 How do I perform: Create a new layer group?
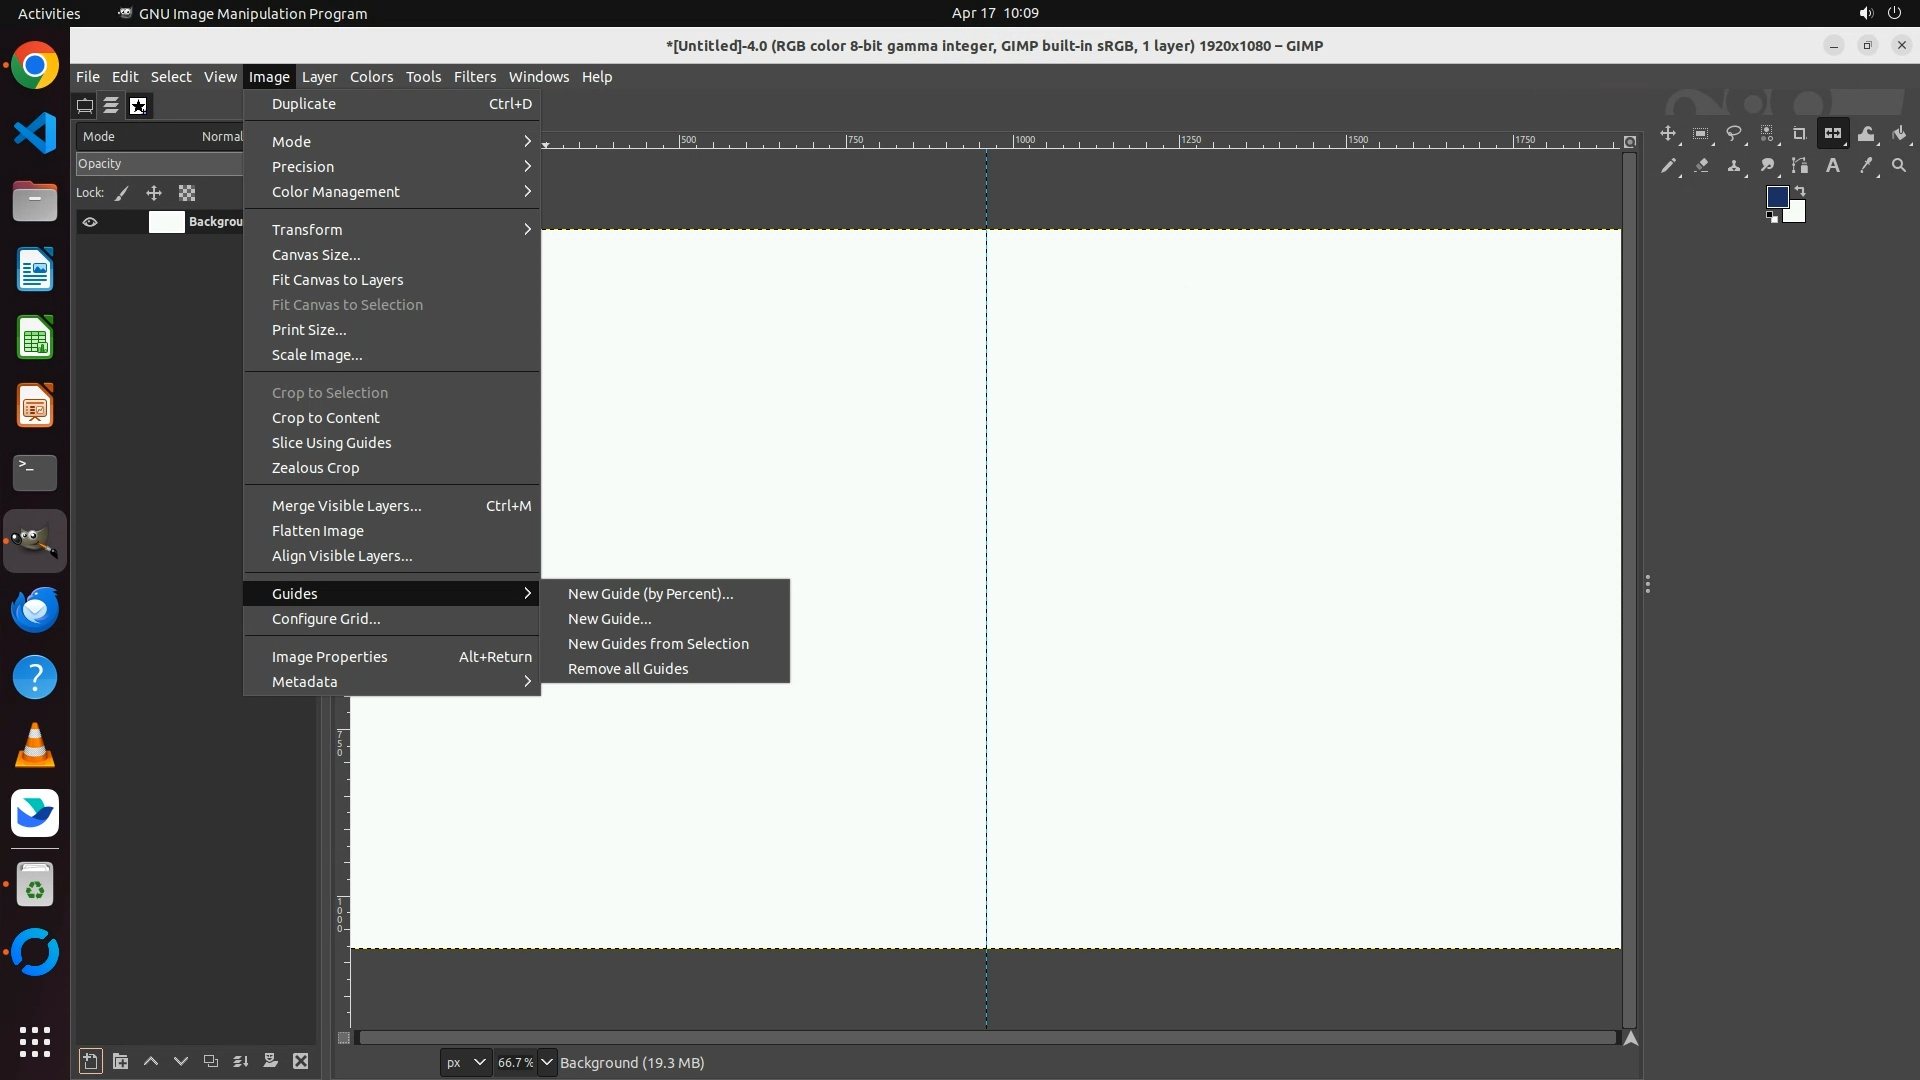(x=120, y=1061)
